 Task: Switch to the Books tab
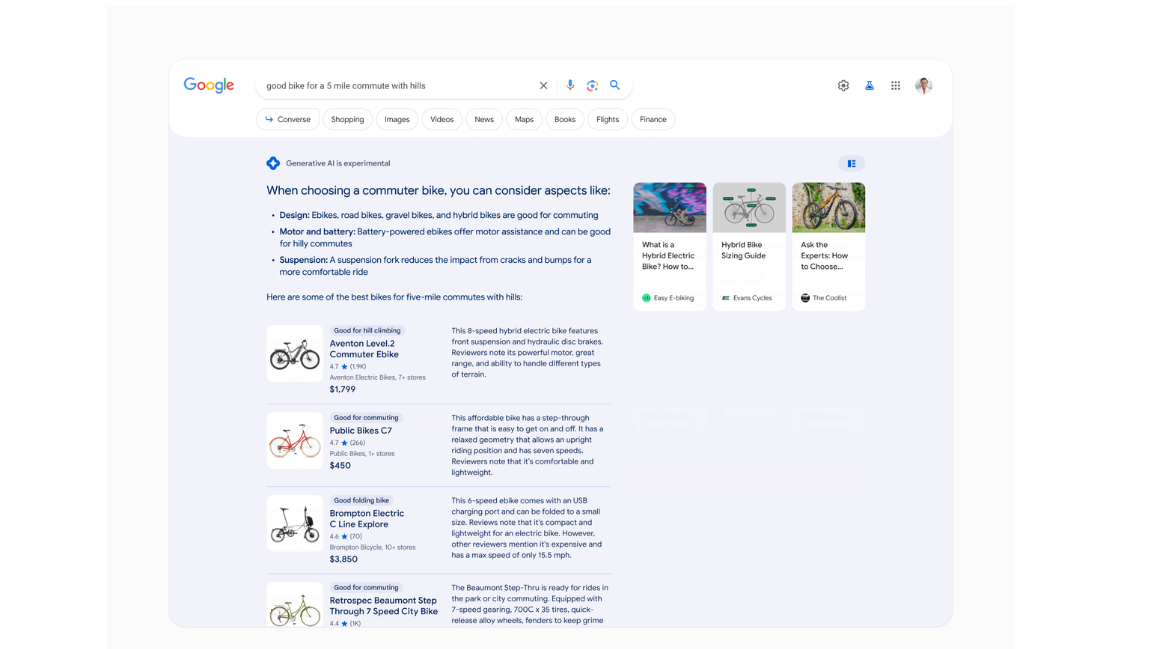point(565,119)
